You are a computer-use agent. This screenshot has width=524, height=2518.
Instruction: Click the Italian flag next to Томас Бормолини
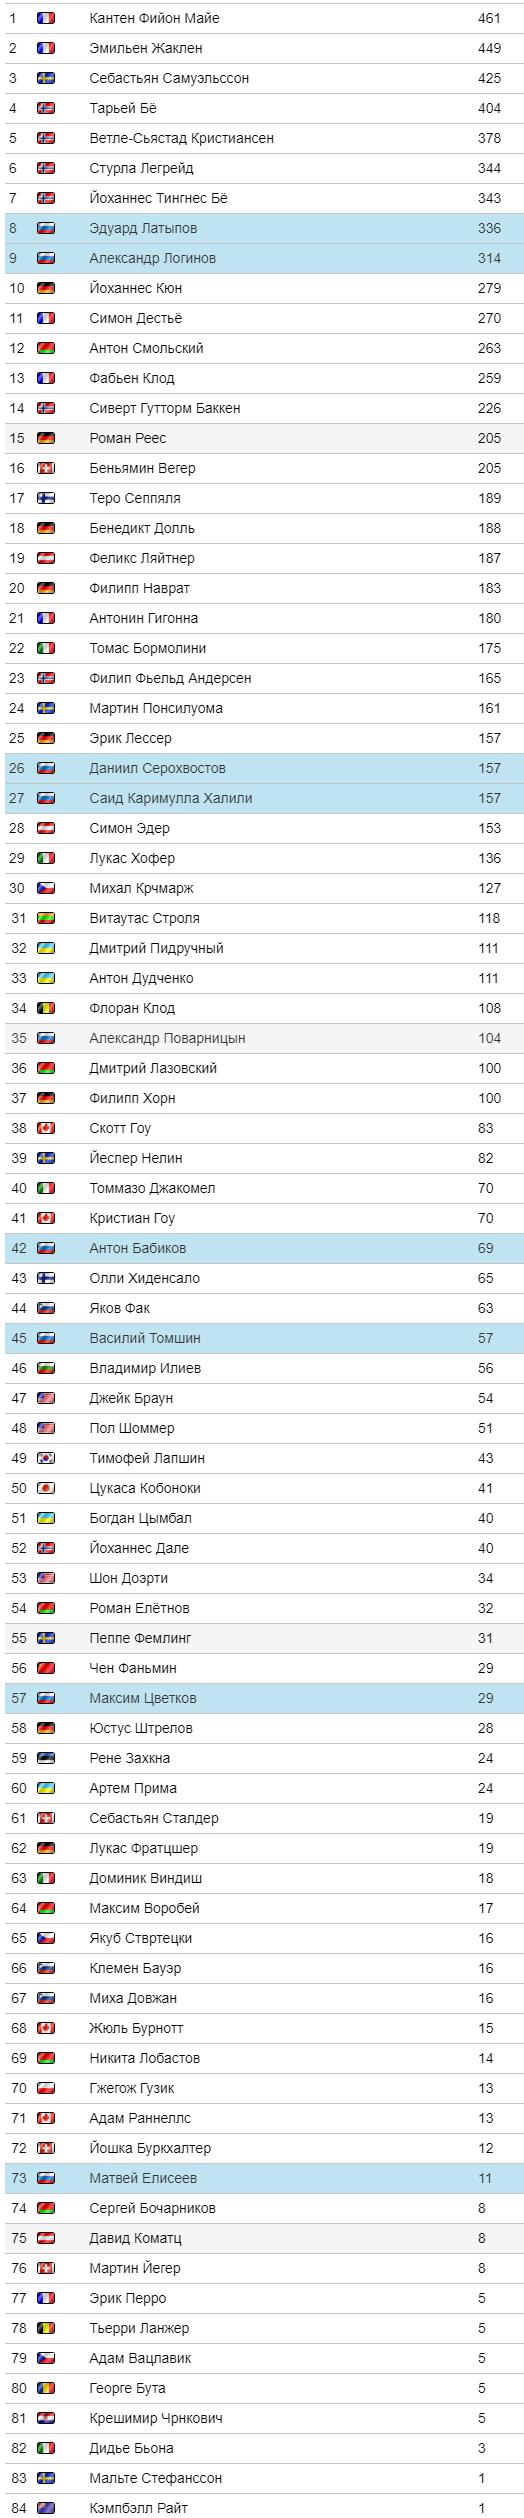click(x=46, y=648)
